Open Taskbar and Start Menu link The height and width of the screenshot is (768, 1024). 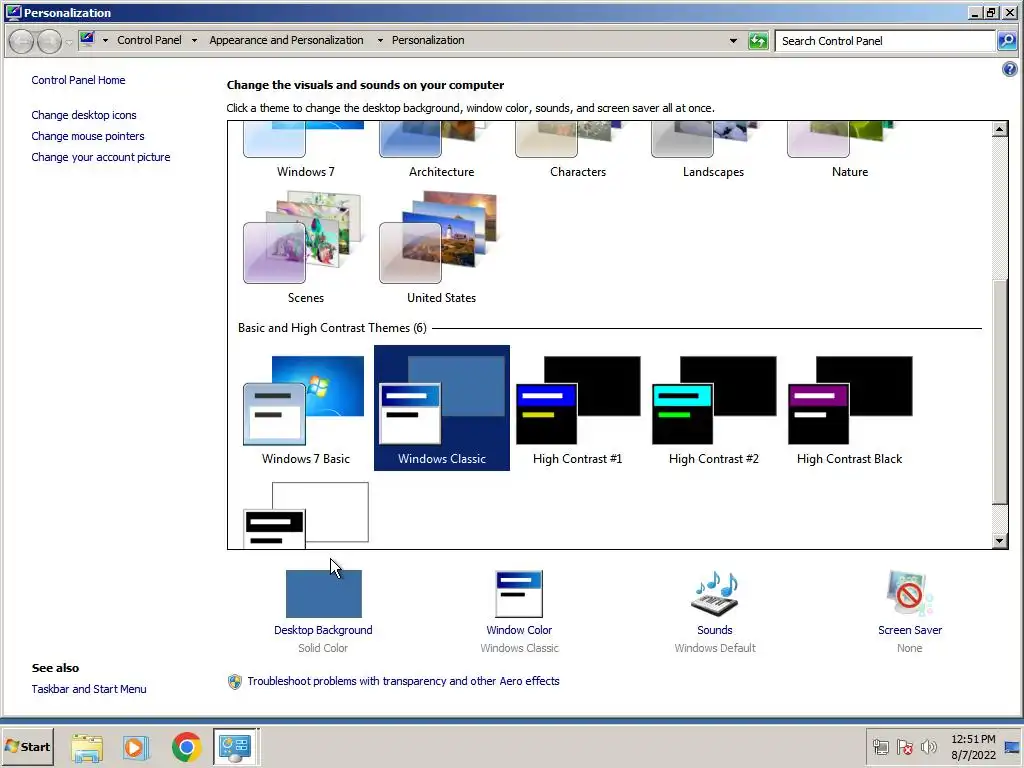(x=89, y=689)
